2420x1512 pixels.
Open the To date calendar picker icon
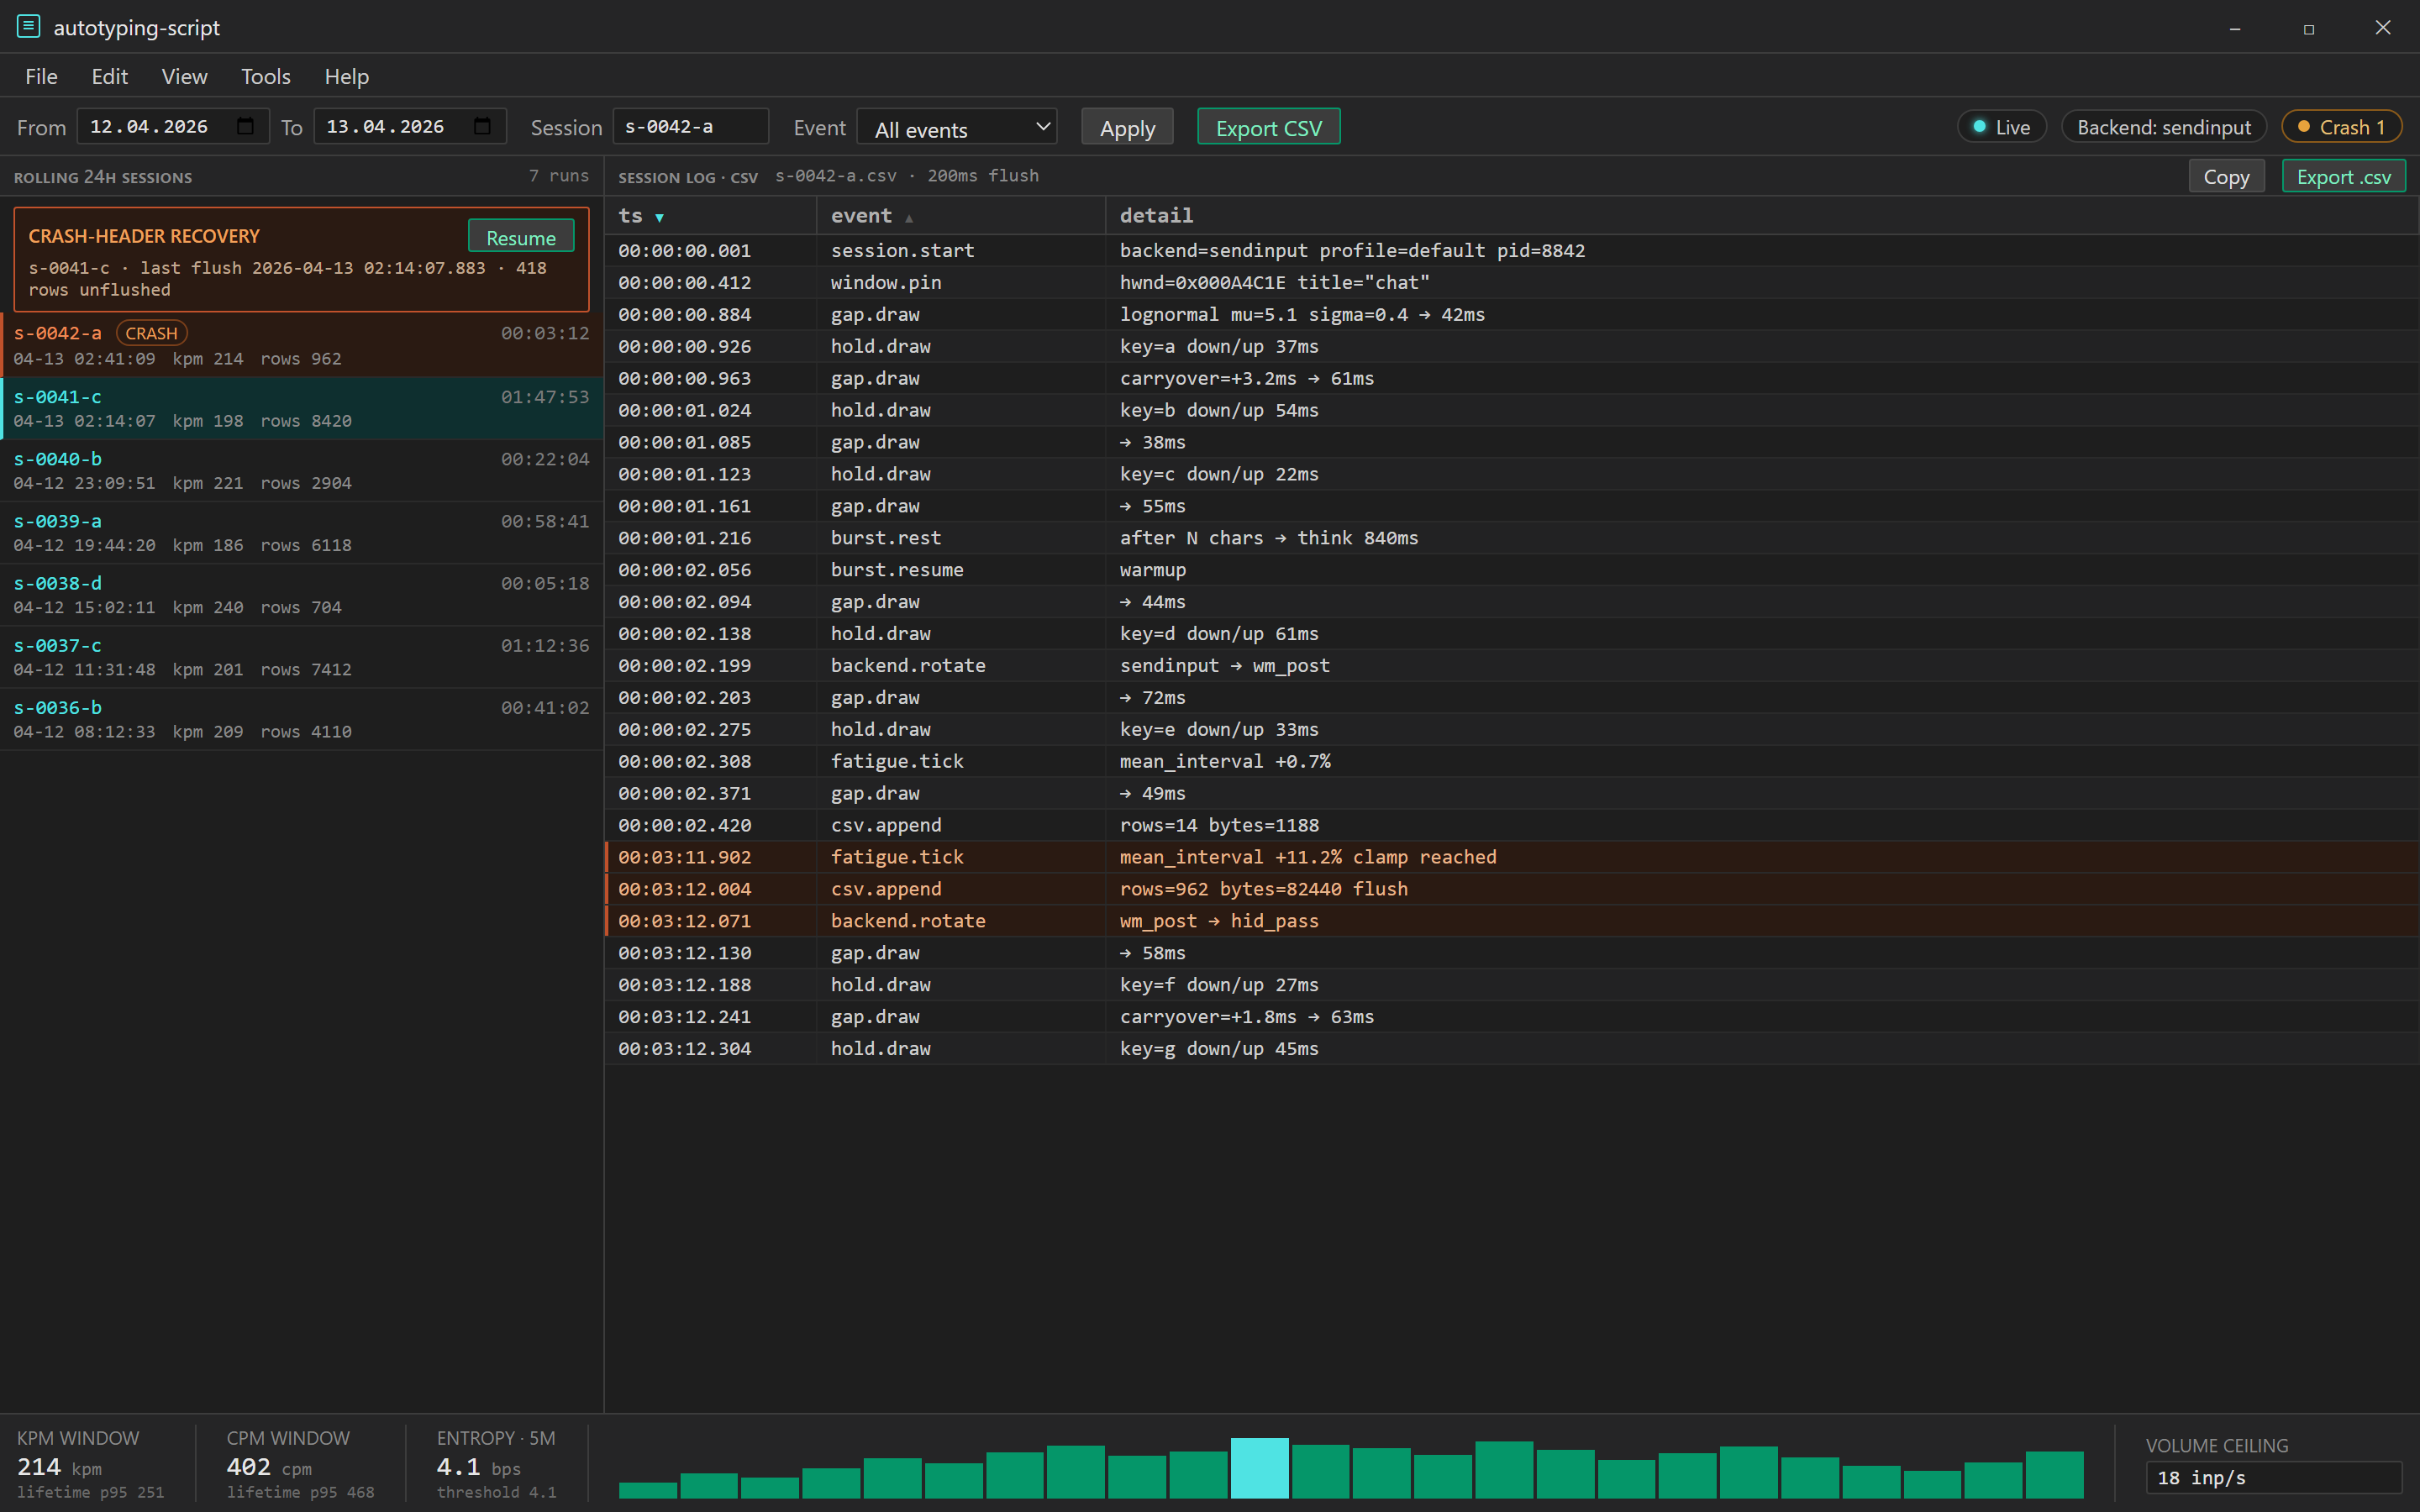coord(482,126)
